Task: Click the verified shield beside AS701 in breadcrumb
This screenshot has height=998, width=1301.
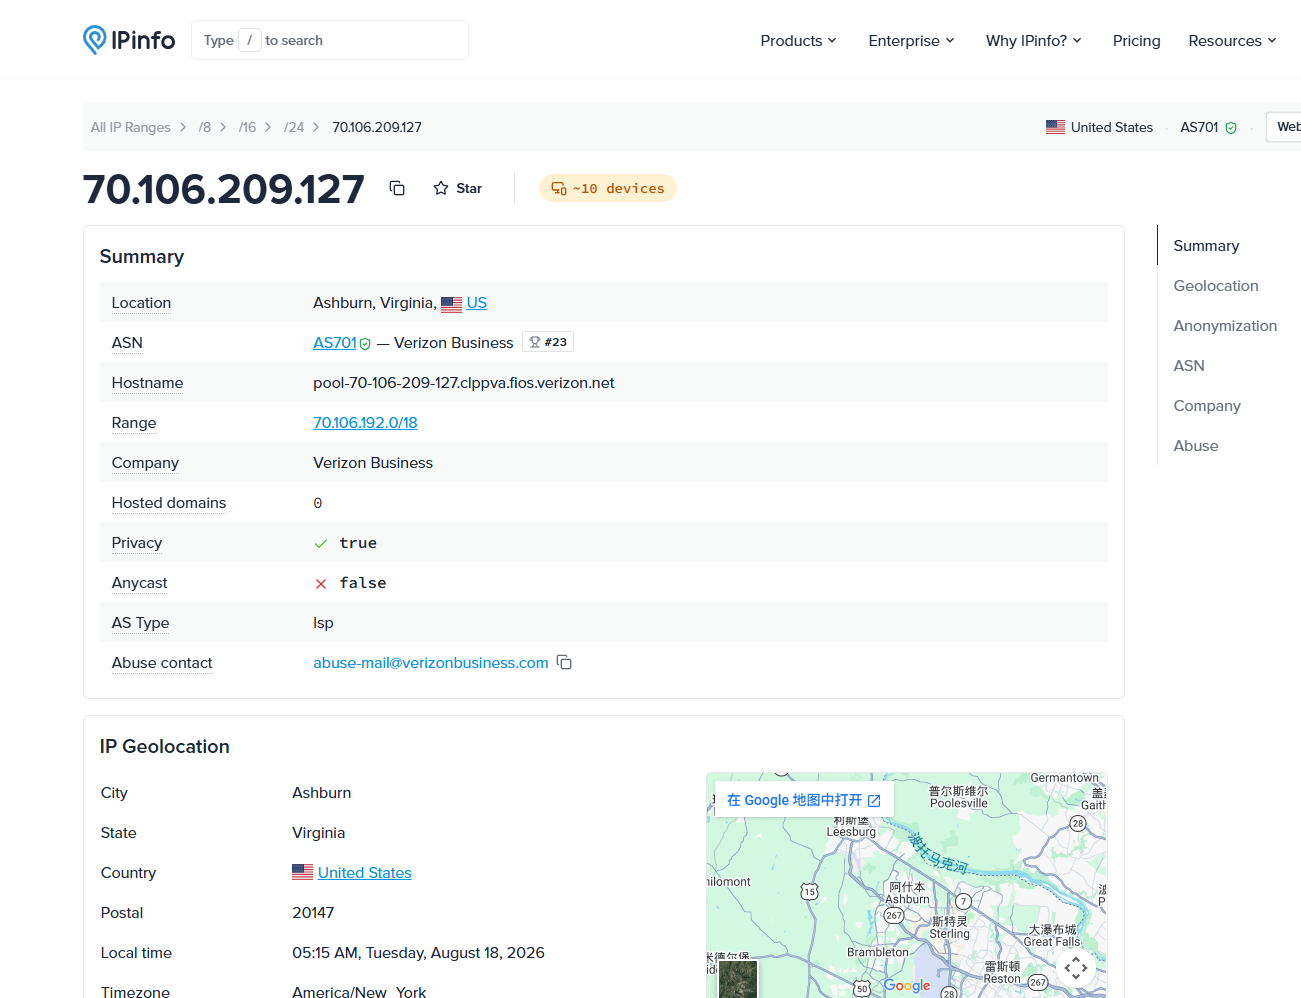Action: (x=1231, y=128)
